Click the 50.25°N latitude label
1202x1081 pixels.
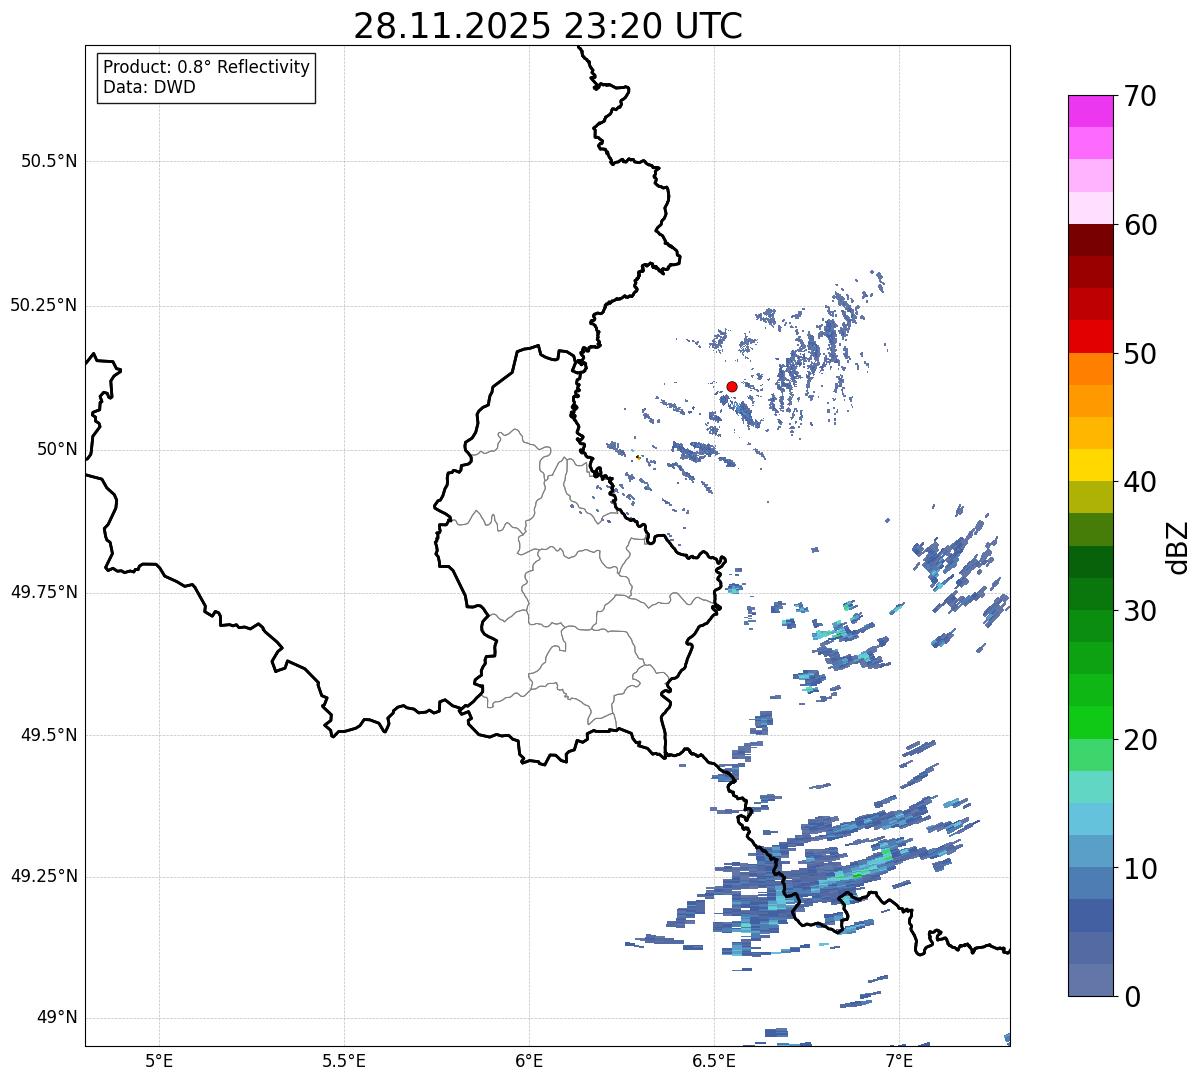pyautogui.click(x=44, y=305)
